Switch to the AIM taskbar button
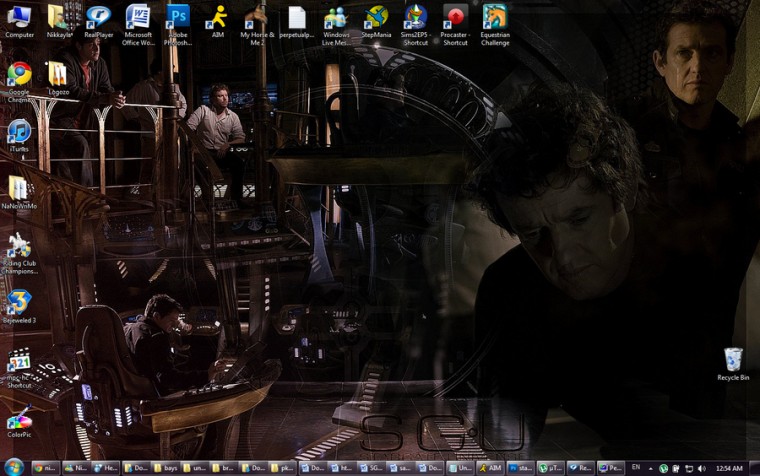The height and width of the screenshot is (476, 760). click(x=491, y=468)
